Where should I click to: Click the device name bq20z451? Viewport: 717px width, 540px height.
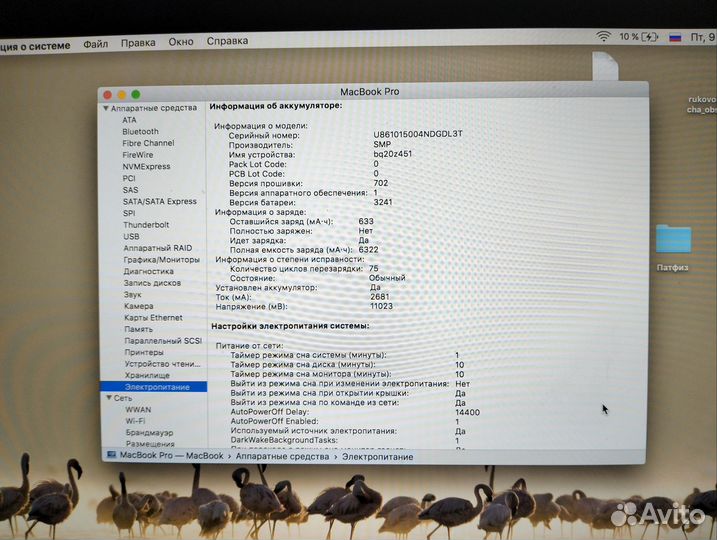tap(393, 154)
